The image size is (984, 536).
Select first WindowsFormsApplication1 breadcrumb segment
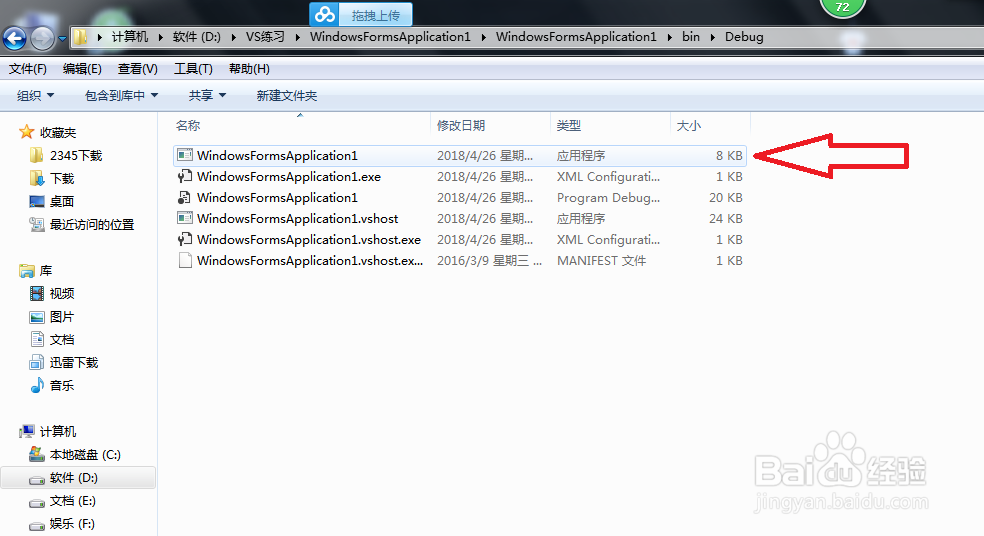(390, 37)
